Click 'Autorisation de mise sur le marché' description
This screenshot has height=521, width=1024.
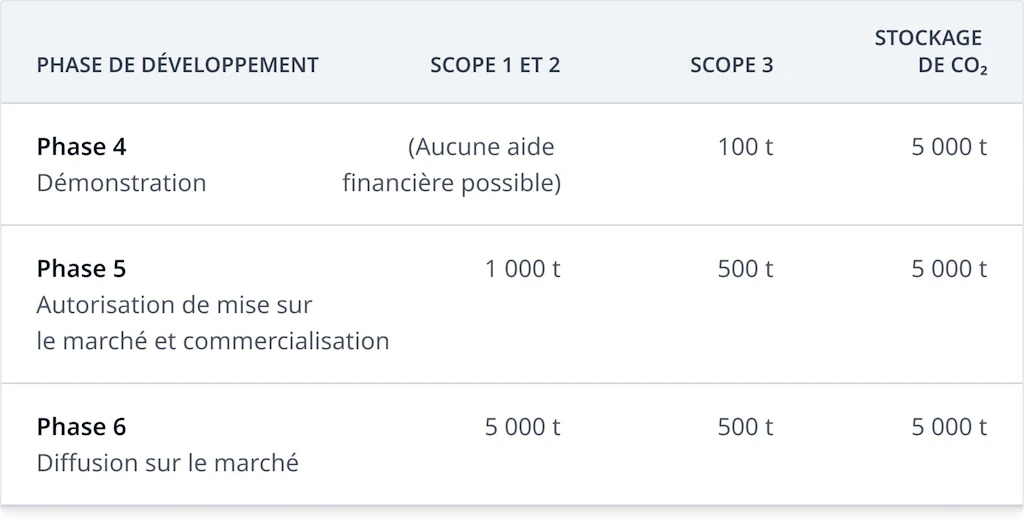[x=174, y=305]
